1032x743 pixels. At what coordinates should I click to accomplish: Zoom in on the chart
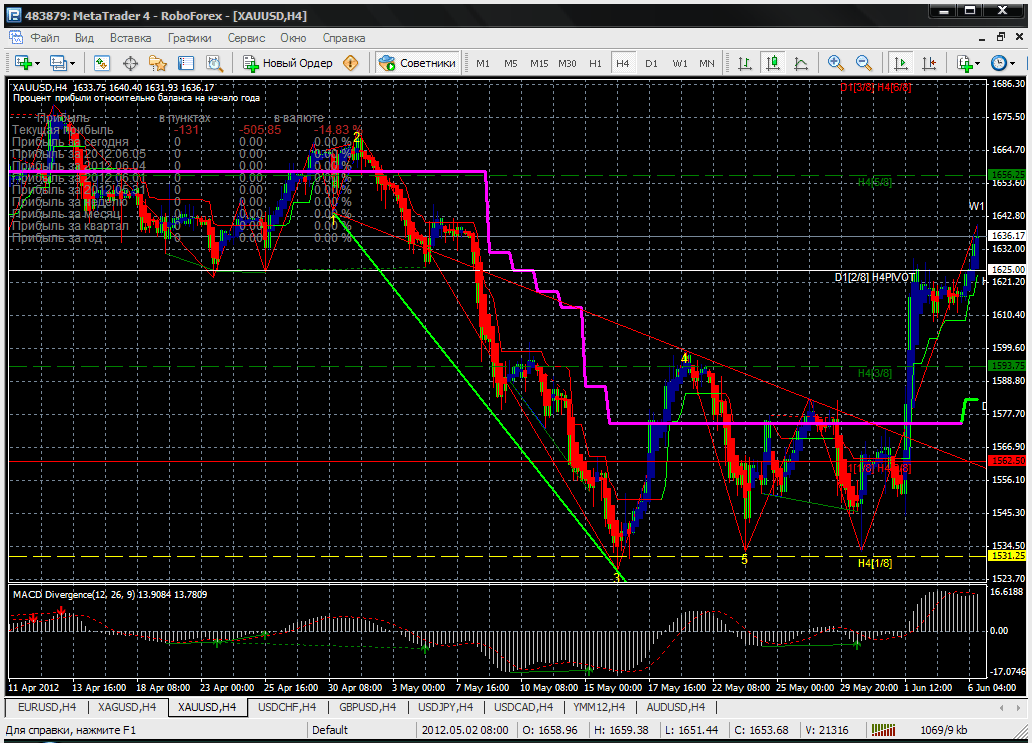tap(835, 63)
